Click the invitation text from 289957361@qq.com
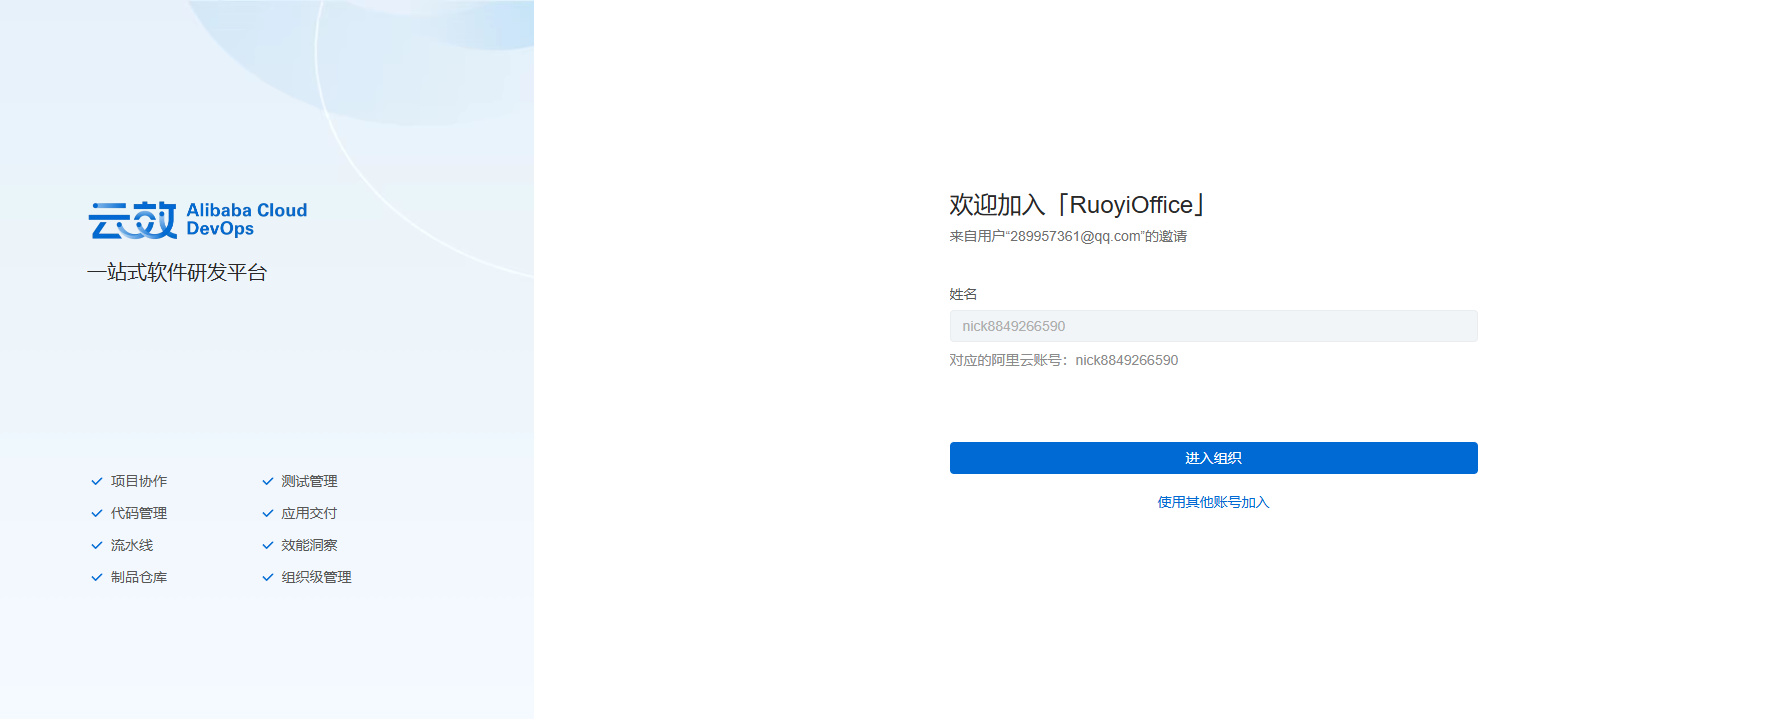The image size is (1770, 719). click(x=1068, y=236)
